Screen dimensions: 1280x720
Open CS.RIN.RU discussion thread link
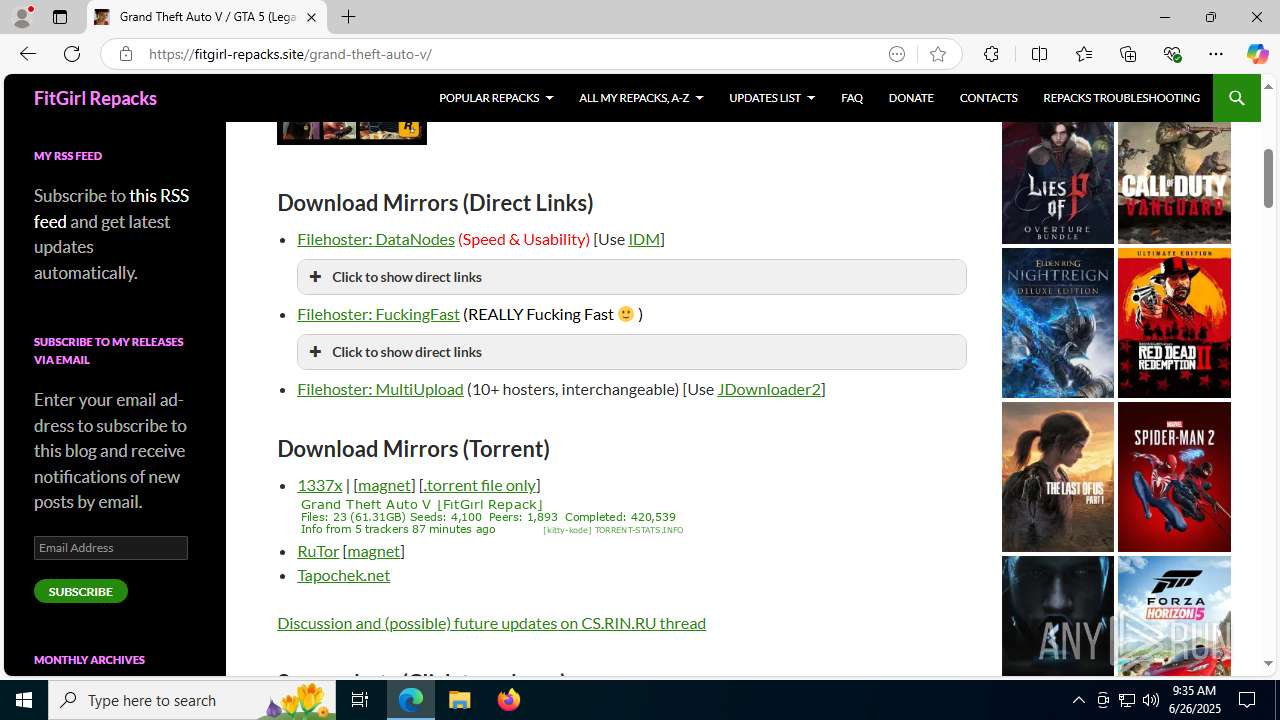click(491, 623)
